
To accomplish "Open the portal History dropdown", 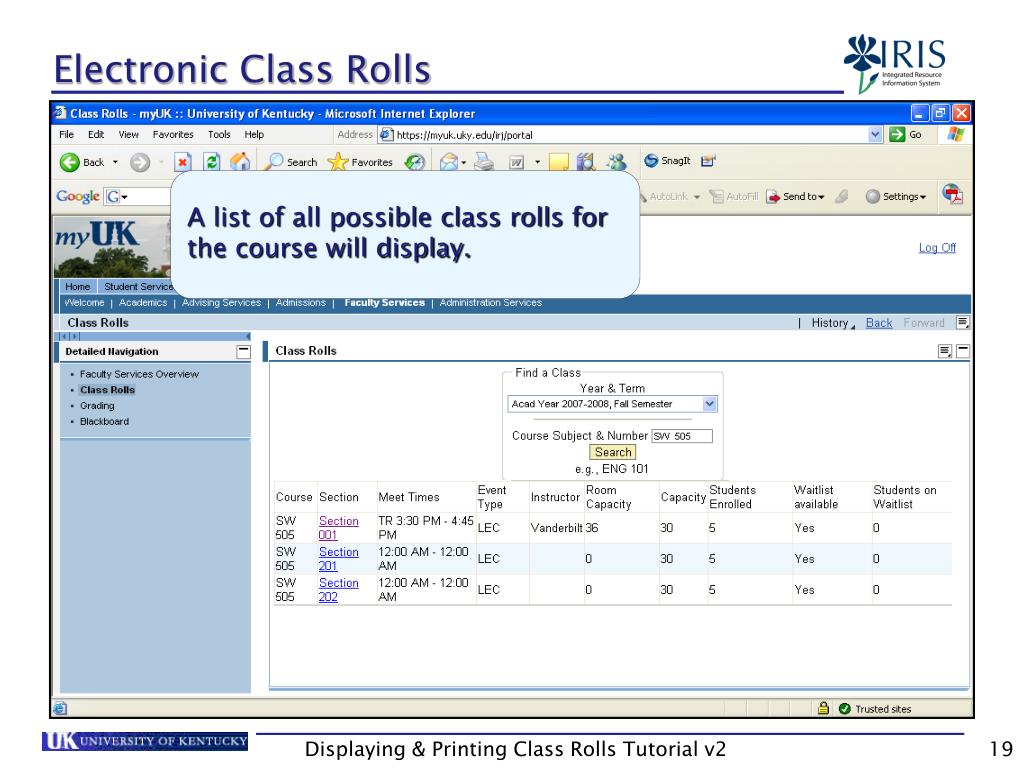I will (833, 323).
